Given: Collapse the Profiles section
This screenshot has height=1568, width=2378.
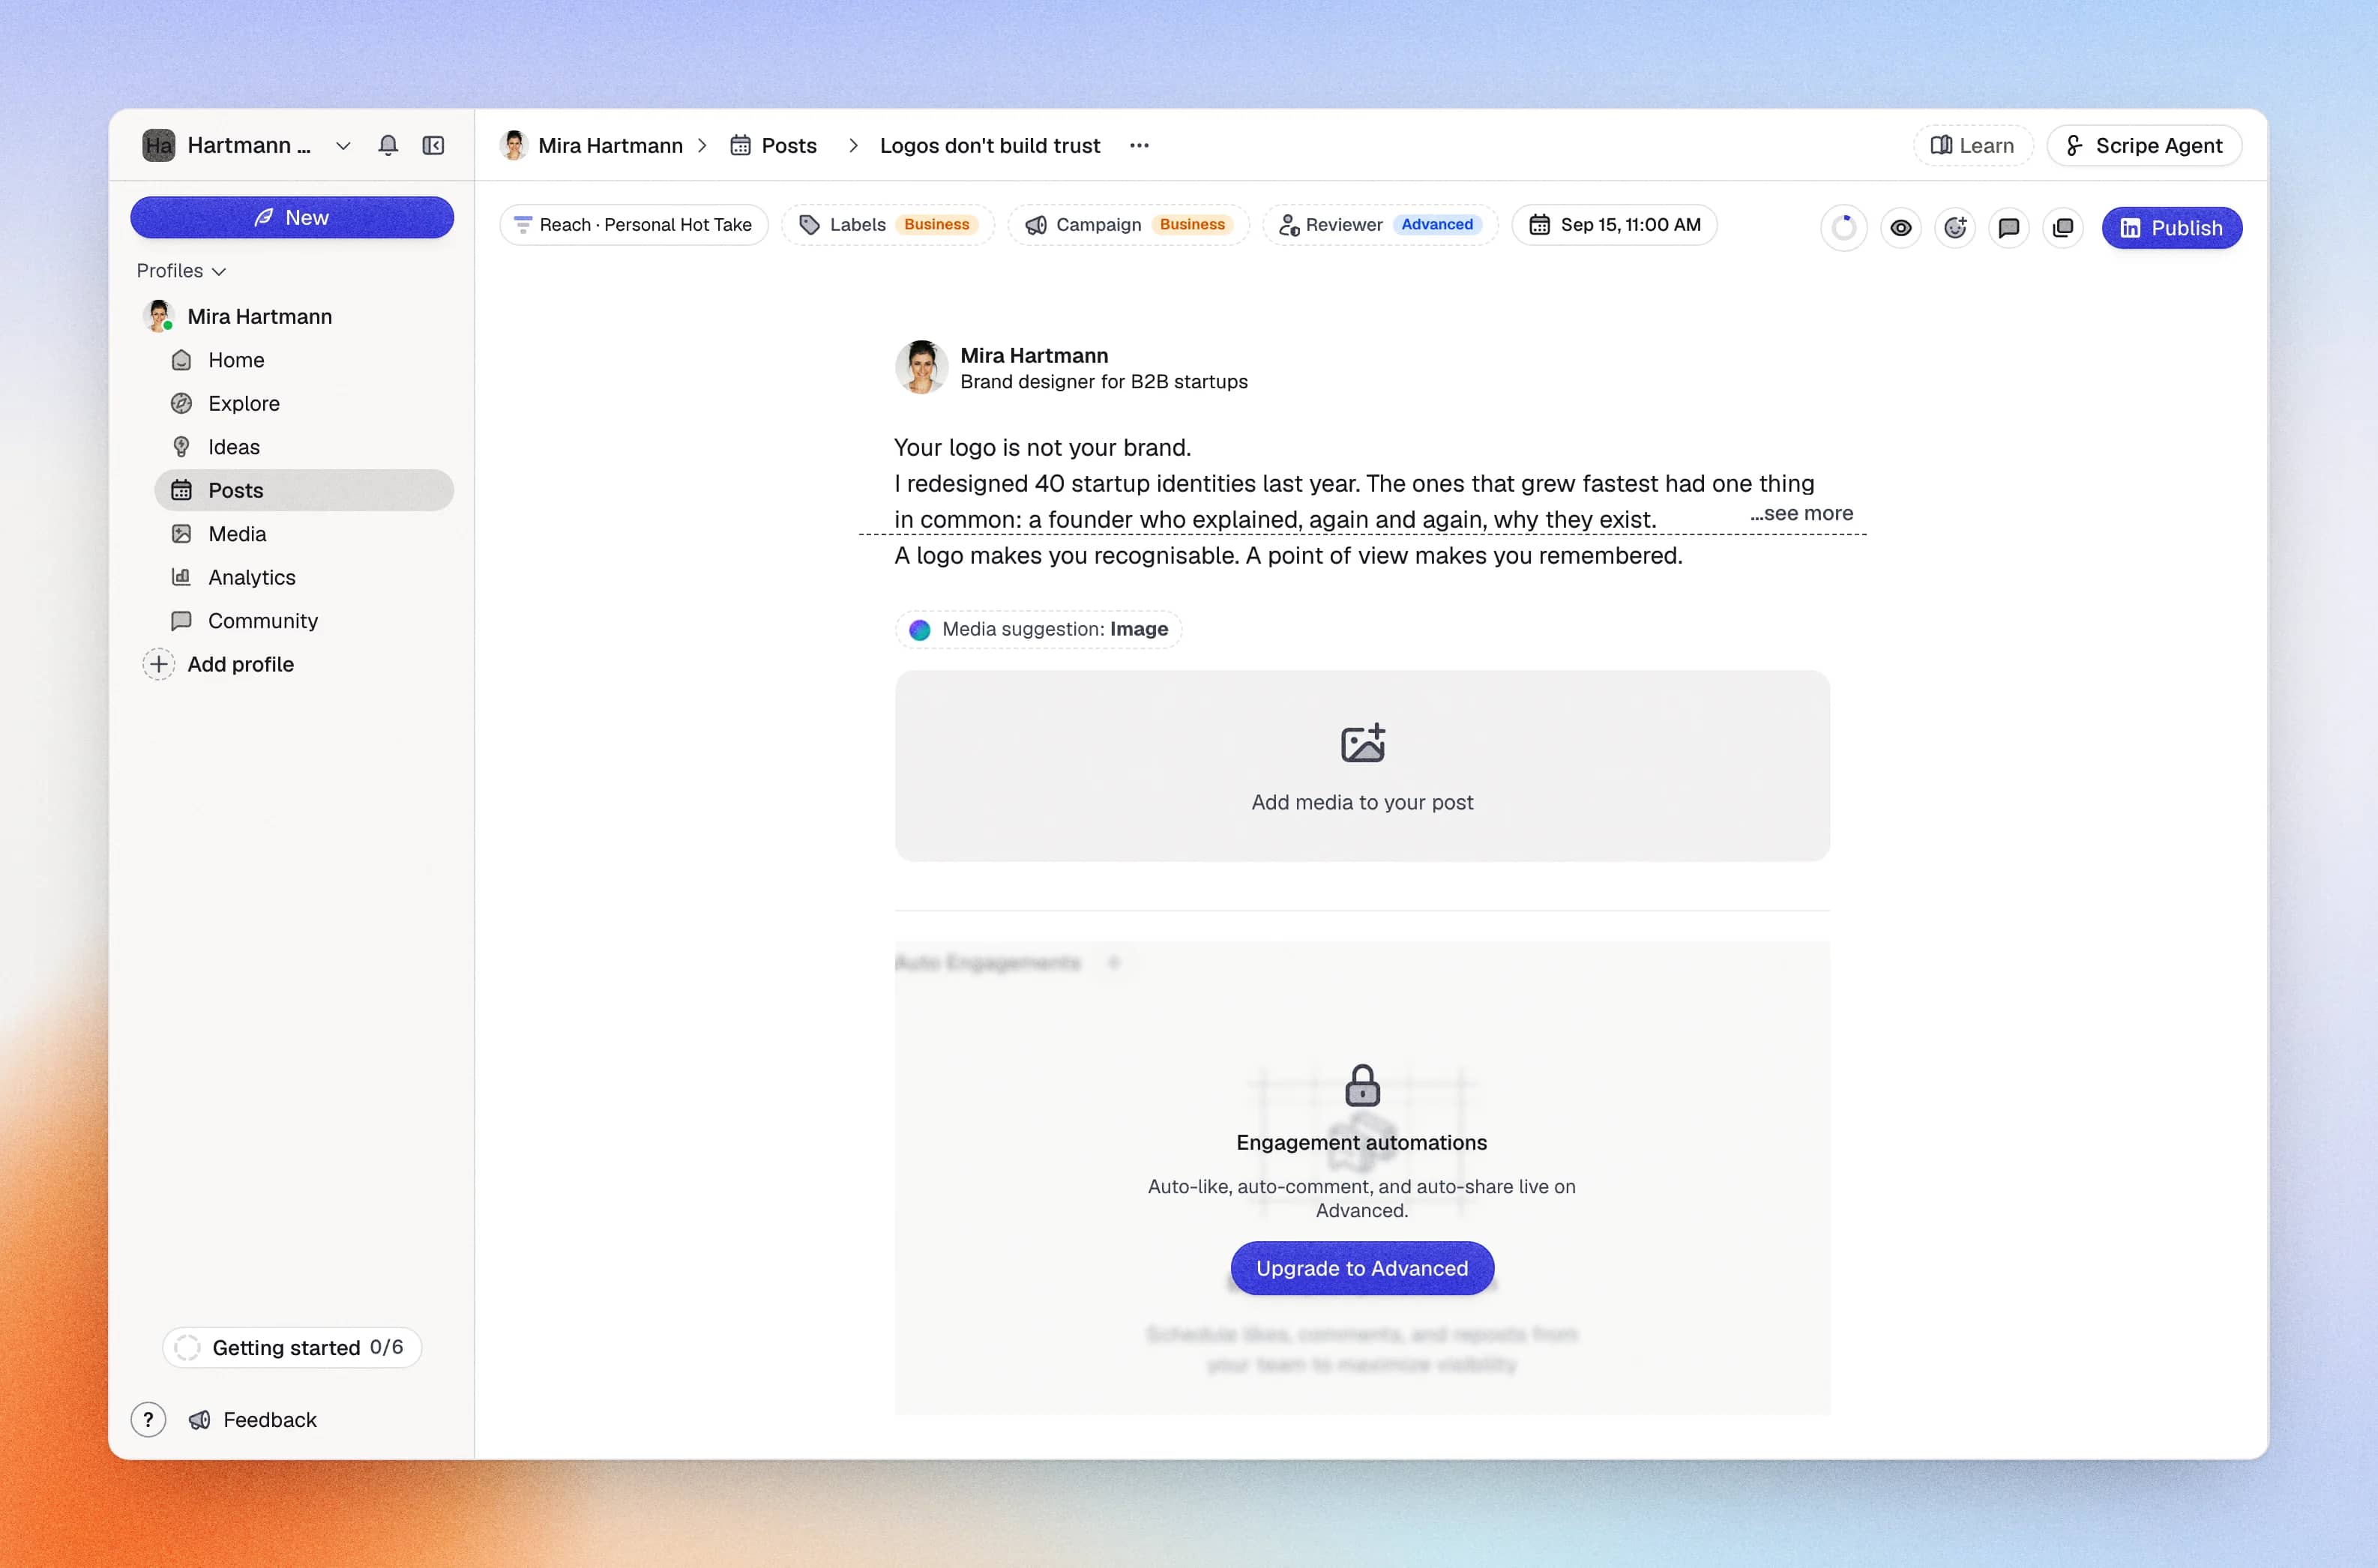Looking at the screenshot, I should coord(181,271).
